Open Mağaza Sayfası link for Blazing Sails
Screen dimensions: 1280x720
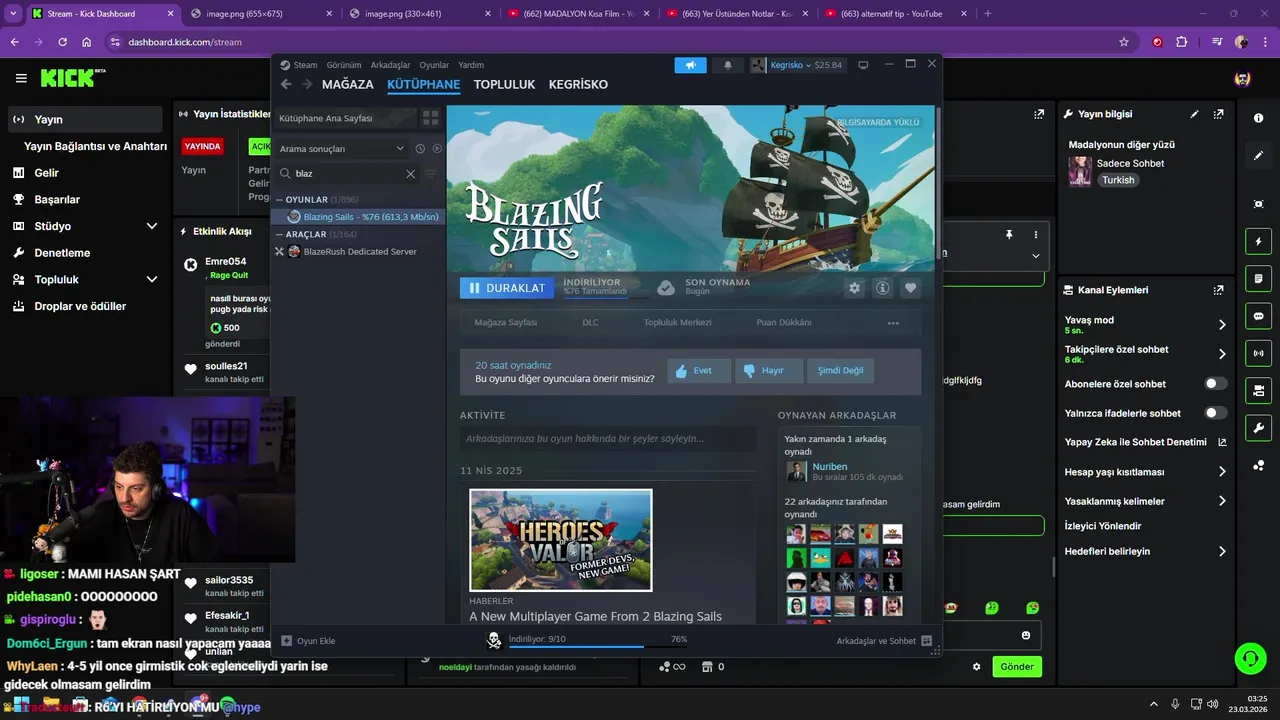coord(505,323)
